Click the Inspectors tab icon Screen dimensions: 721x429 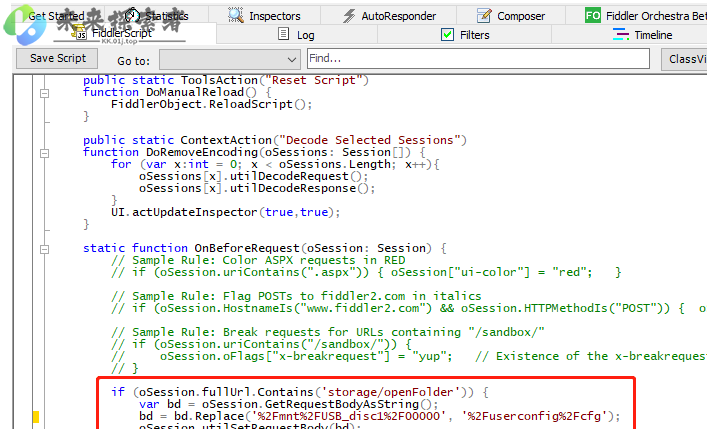(x=236, y=15)
